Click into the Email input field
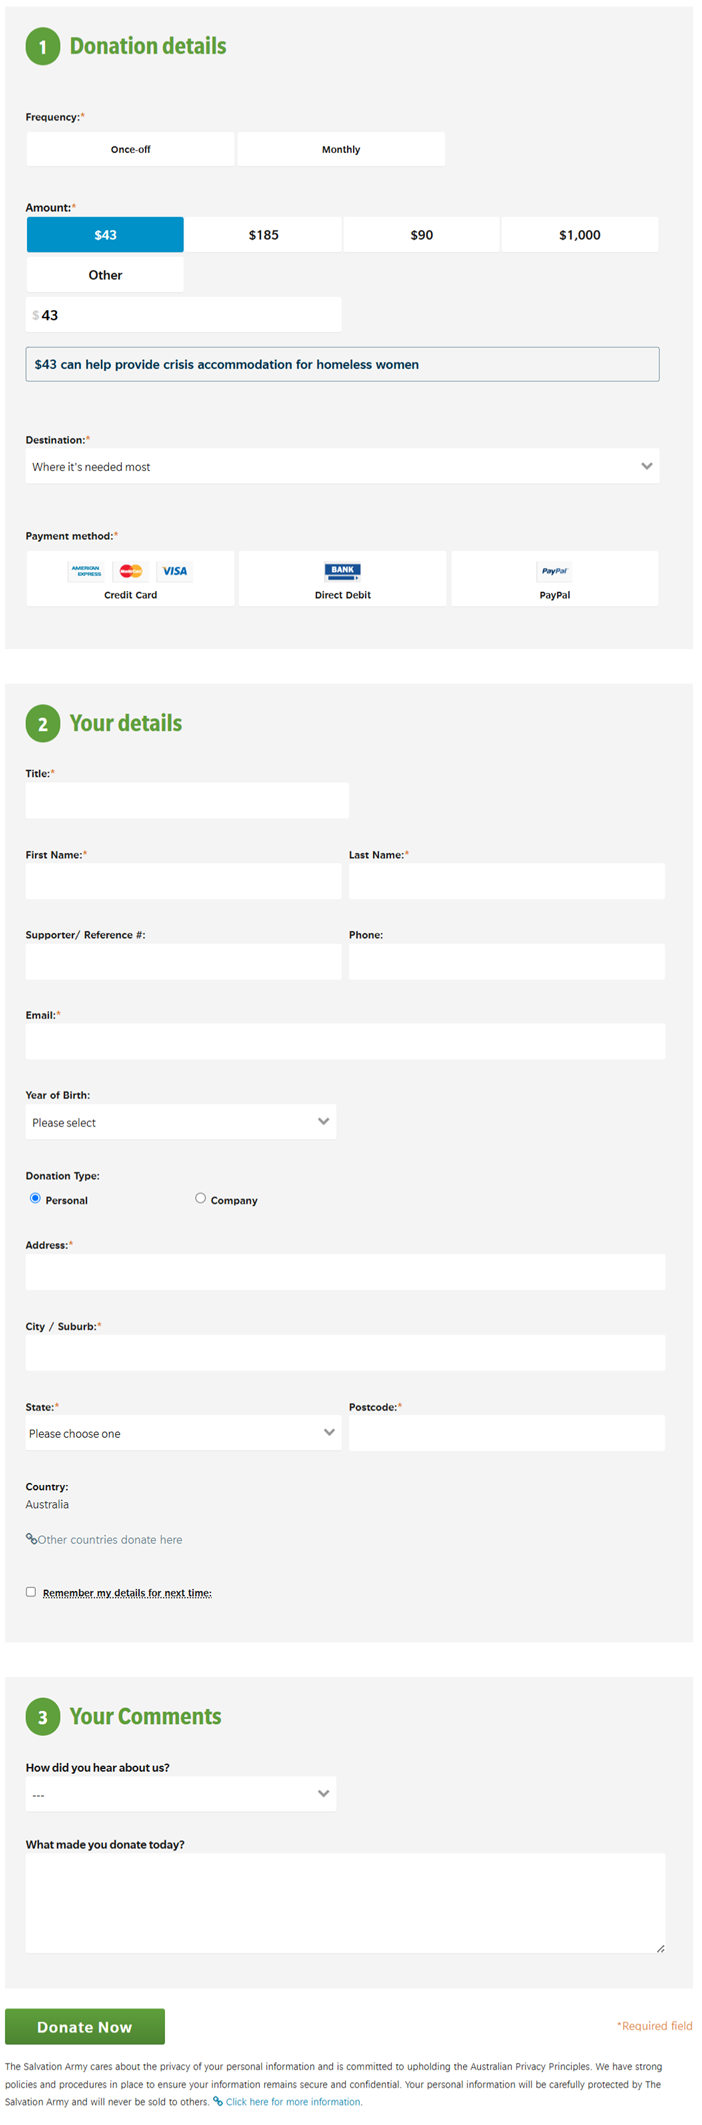Screen dimensions: 702x2125 tap(345, 1041)
